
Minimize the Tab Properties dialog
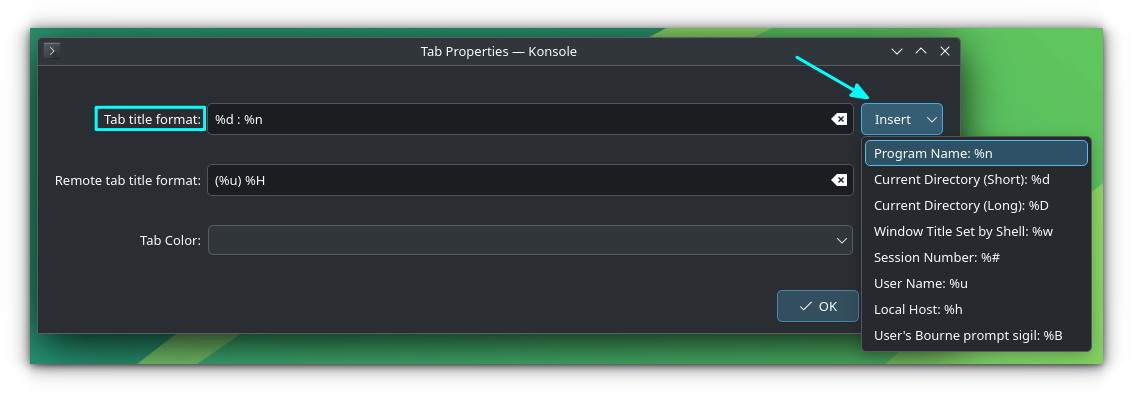pyautogui.click(x=897, y=51)
